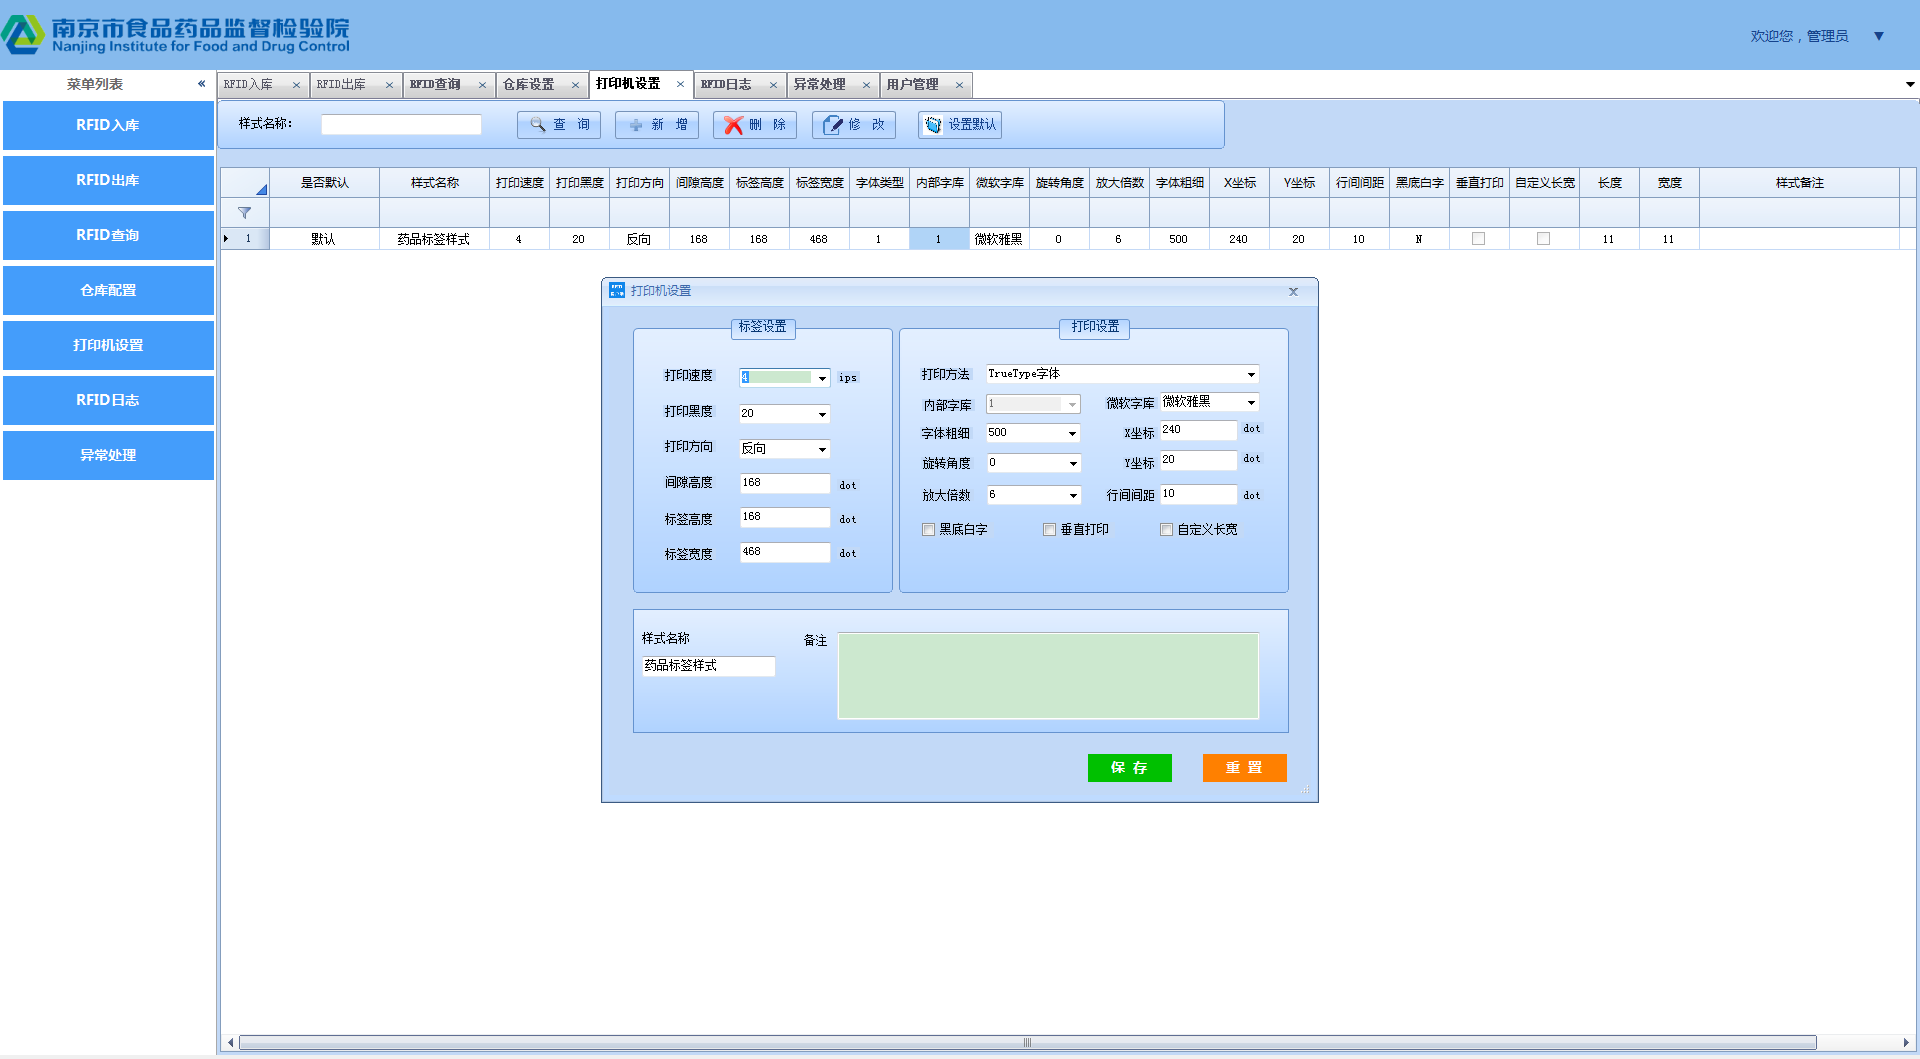Click the filter funnel icon in grid
The height and width of the screenshot is (1059, 1920).
[244, 213]
